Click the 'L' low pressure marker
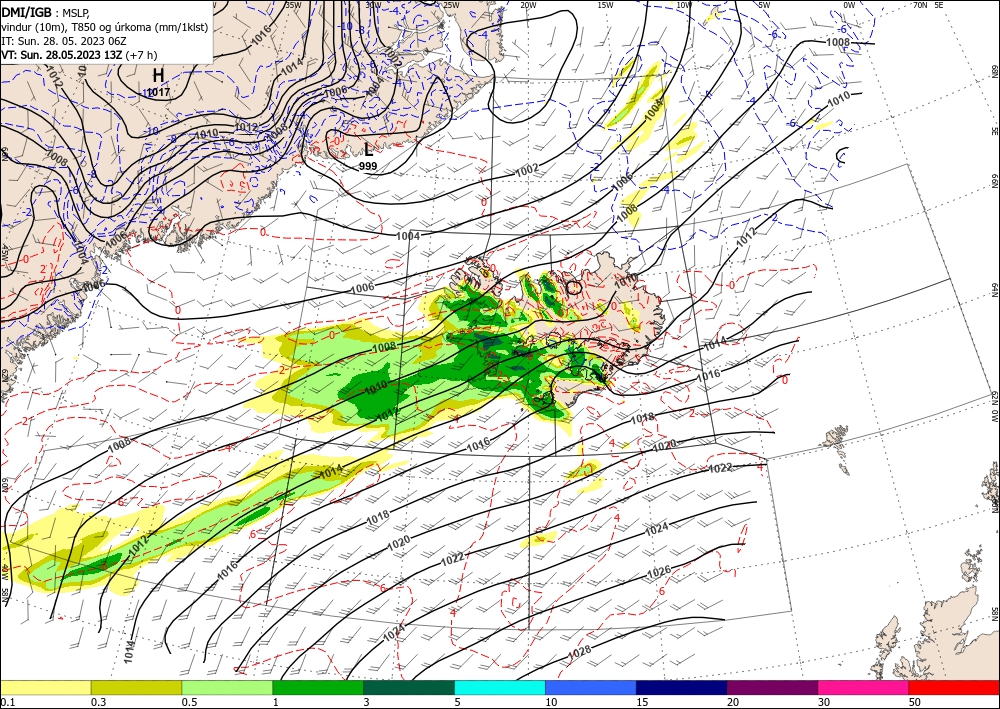This screenshot has height=709, width=1000. [369, 150]
